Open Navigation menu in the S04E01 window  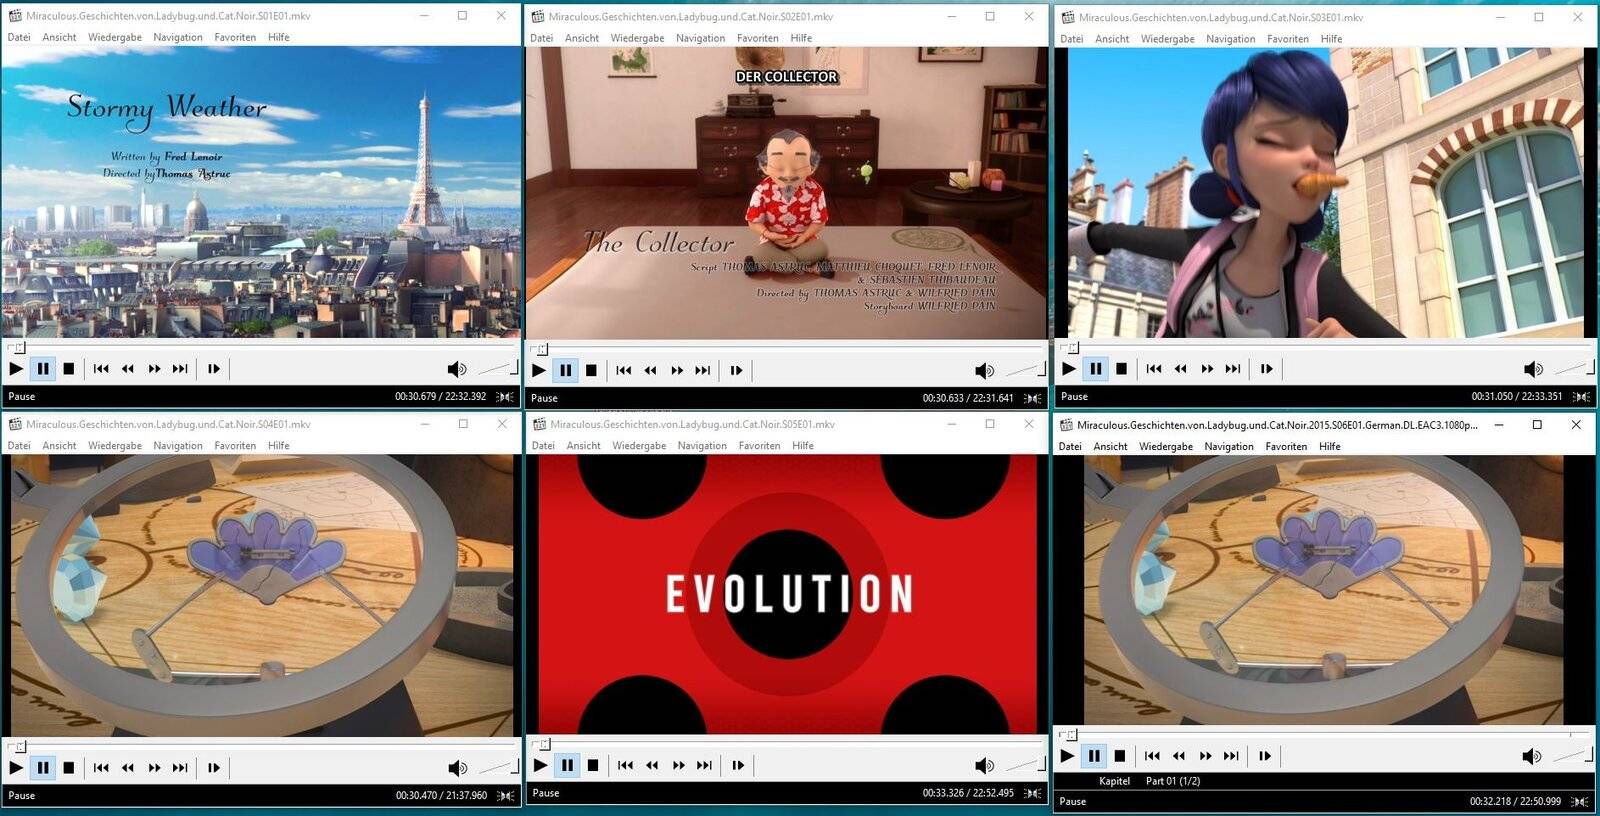tap(178, 446)
